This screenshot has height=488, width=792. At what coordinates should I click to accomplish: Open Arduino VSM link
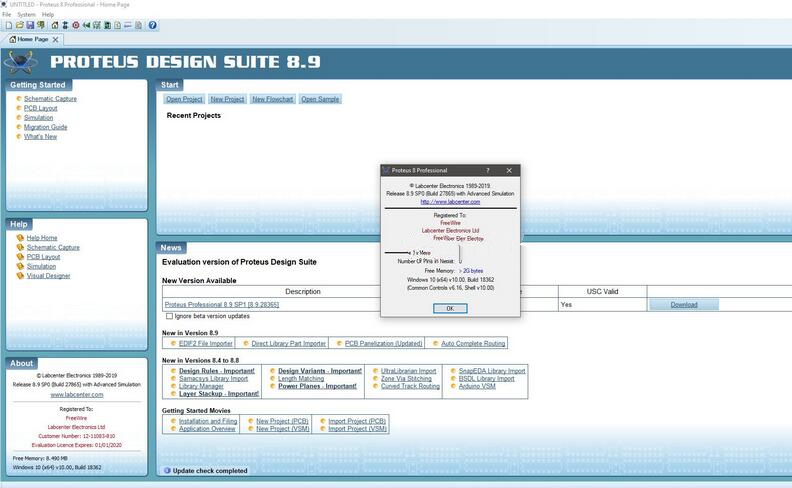(x=477, y=386)
